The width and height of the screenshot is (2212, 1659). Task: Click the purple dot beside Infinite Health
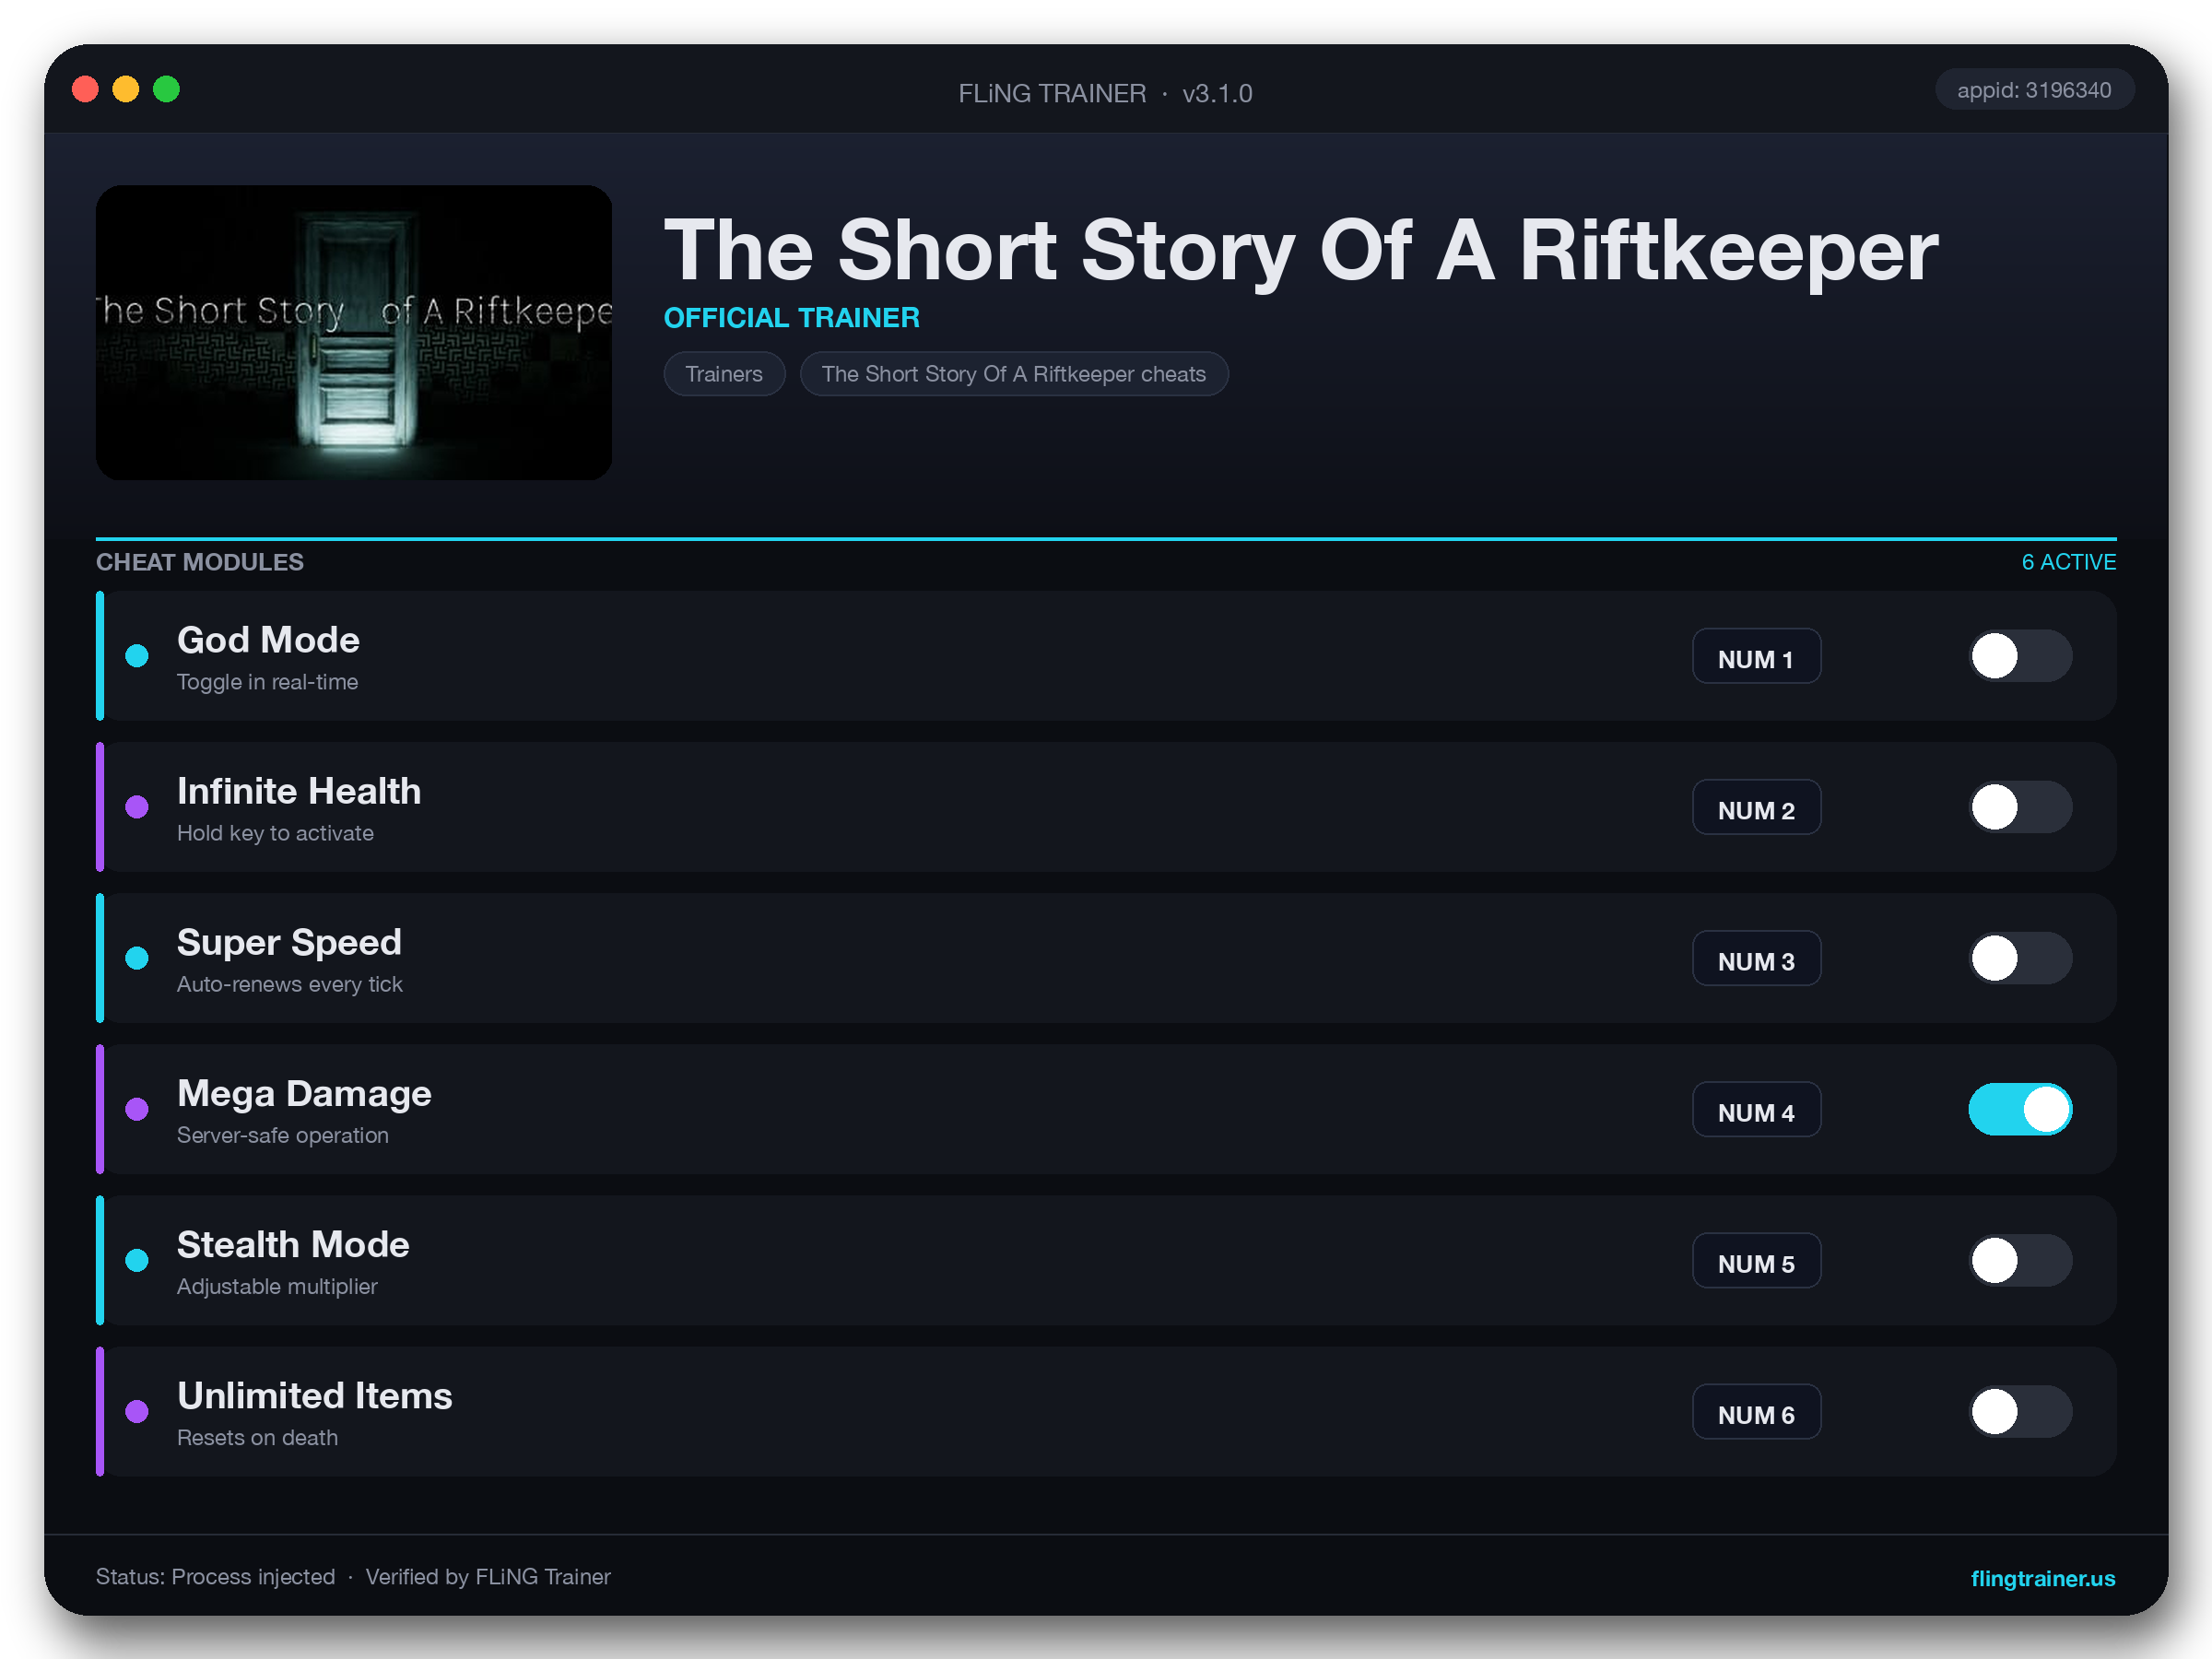137,807
